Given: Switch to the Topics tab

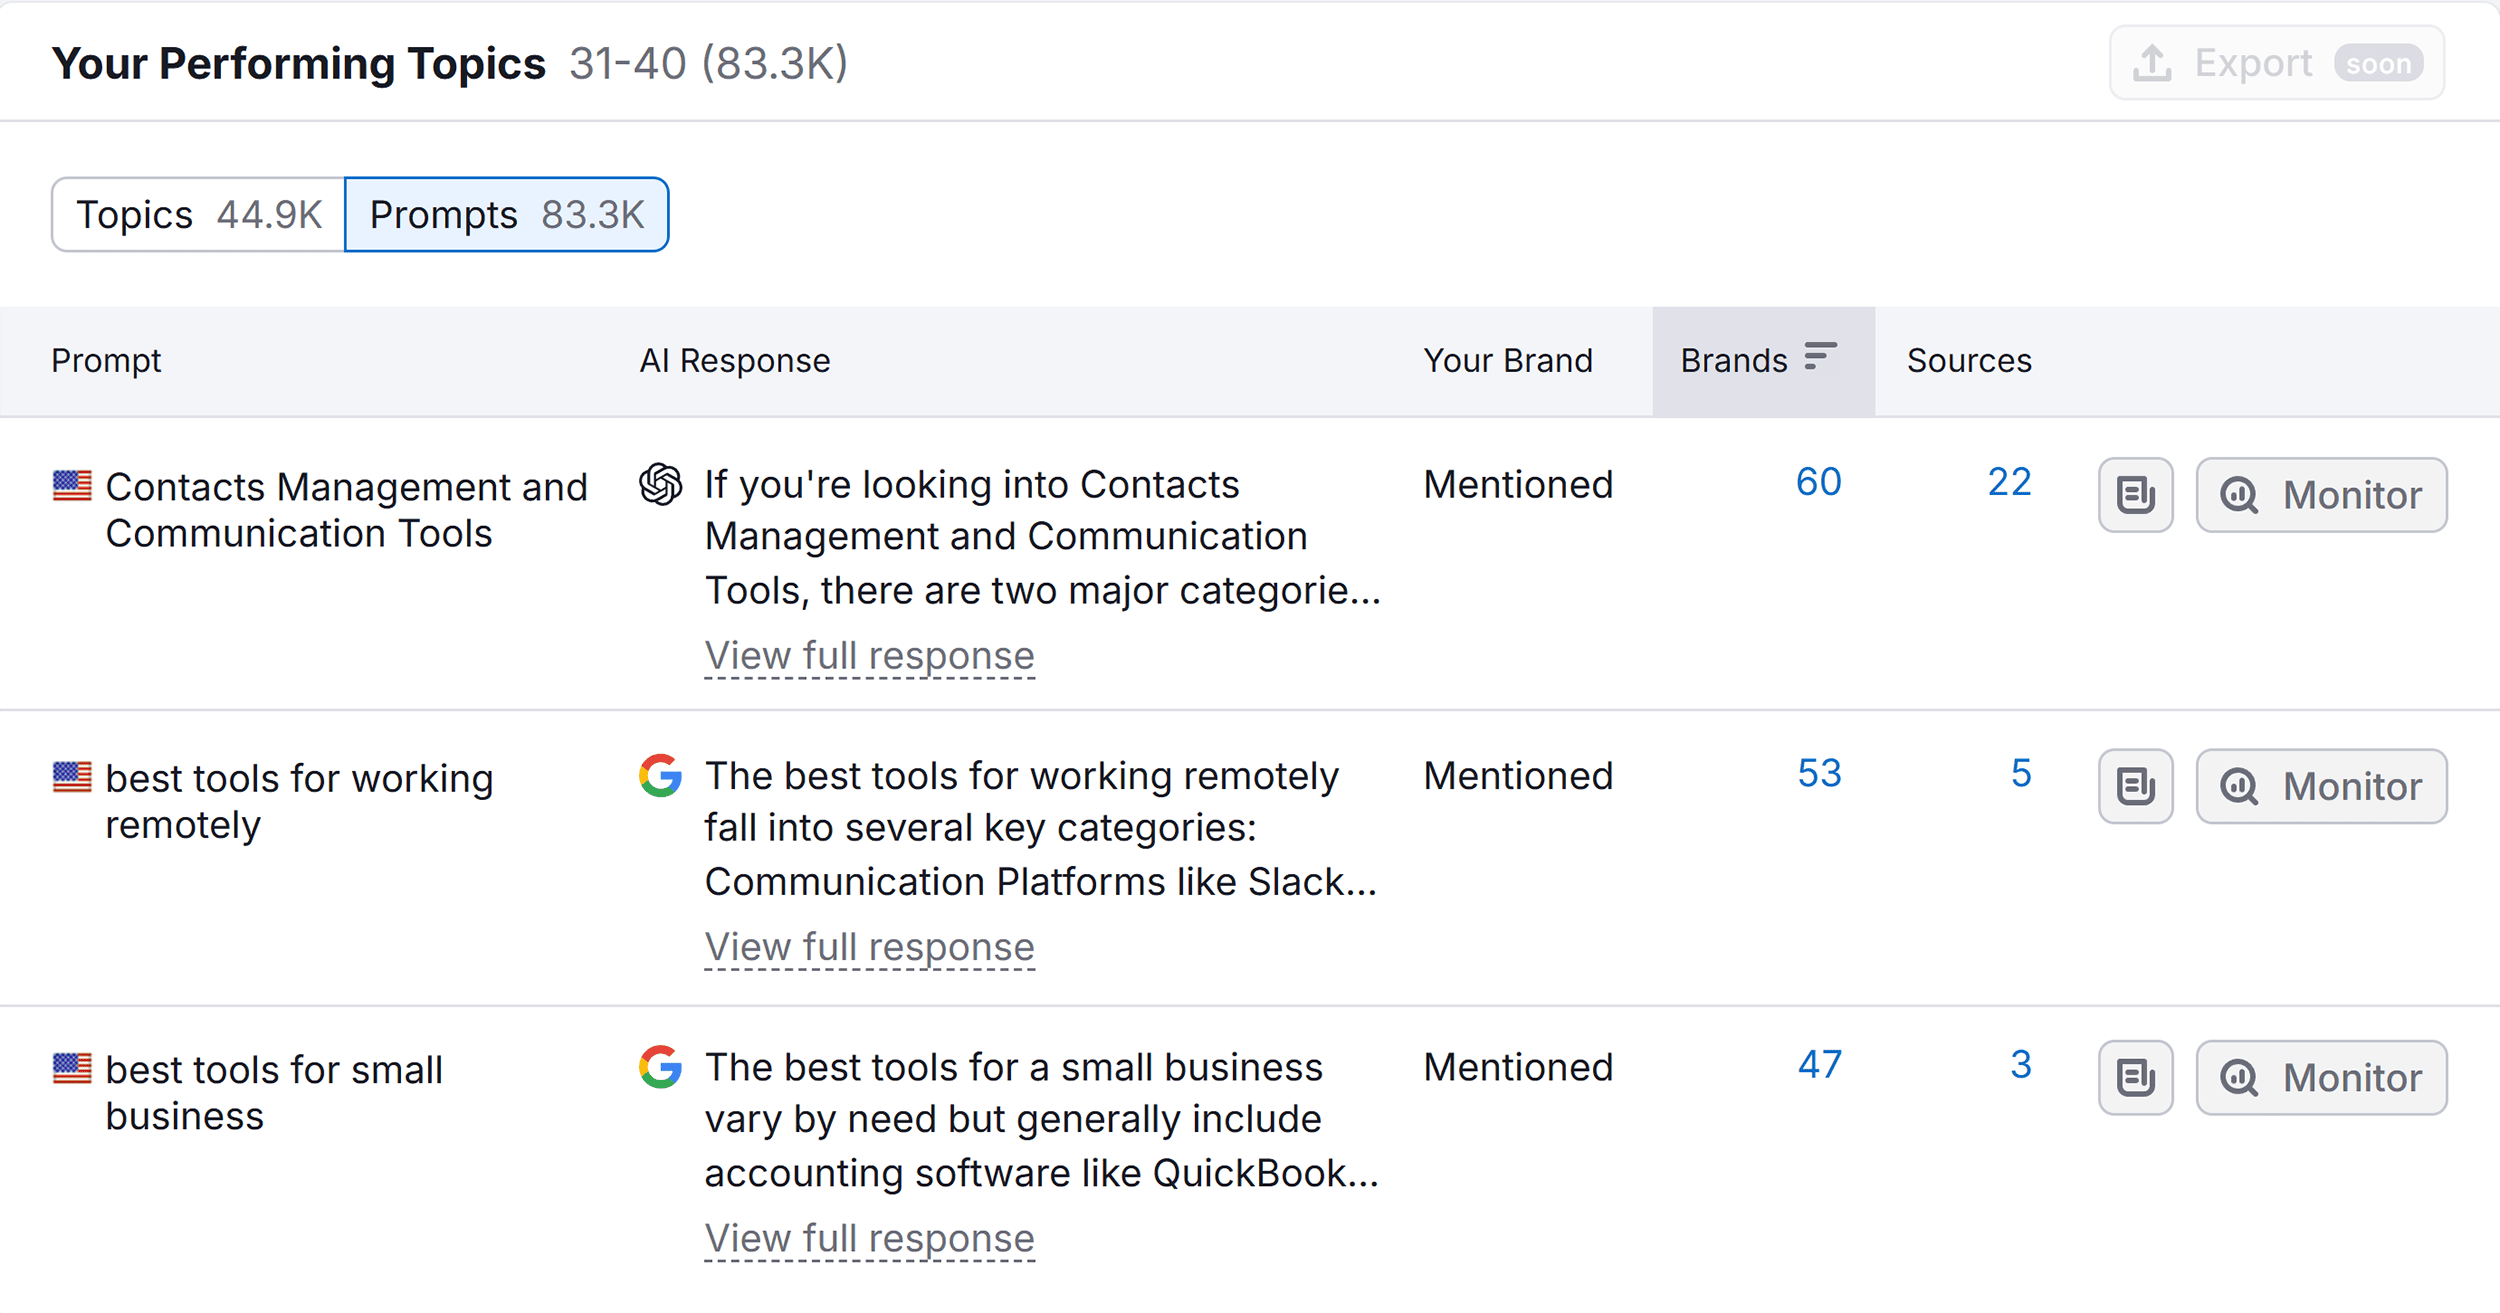Looking at the screenshot, I should pos(199,215).
